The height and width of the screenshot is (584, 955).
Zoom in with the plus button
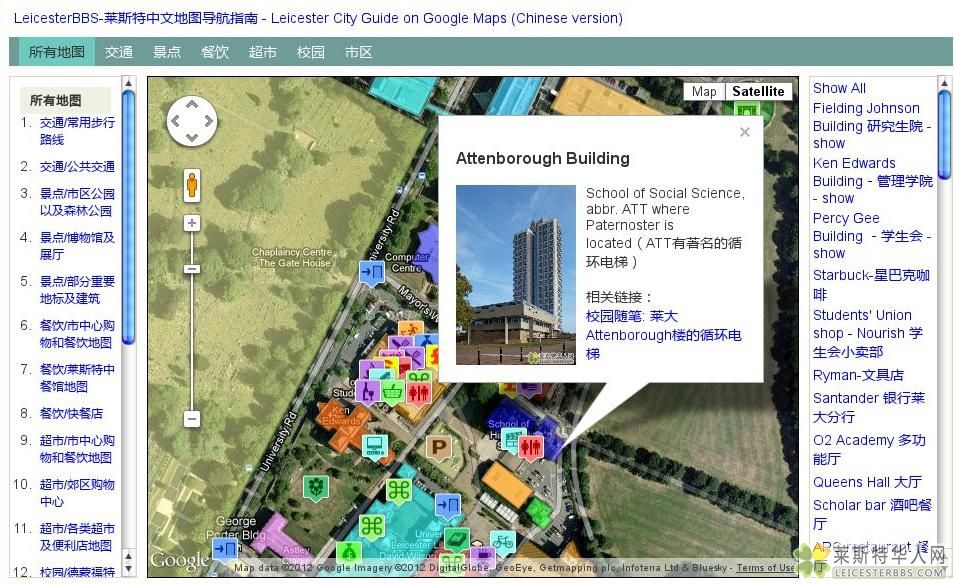(192, 223)
